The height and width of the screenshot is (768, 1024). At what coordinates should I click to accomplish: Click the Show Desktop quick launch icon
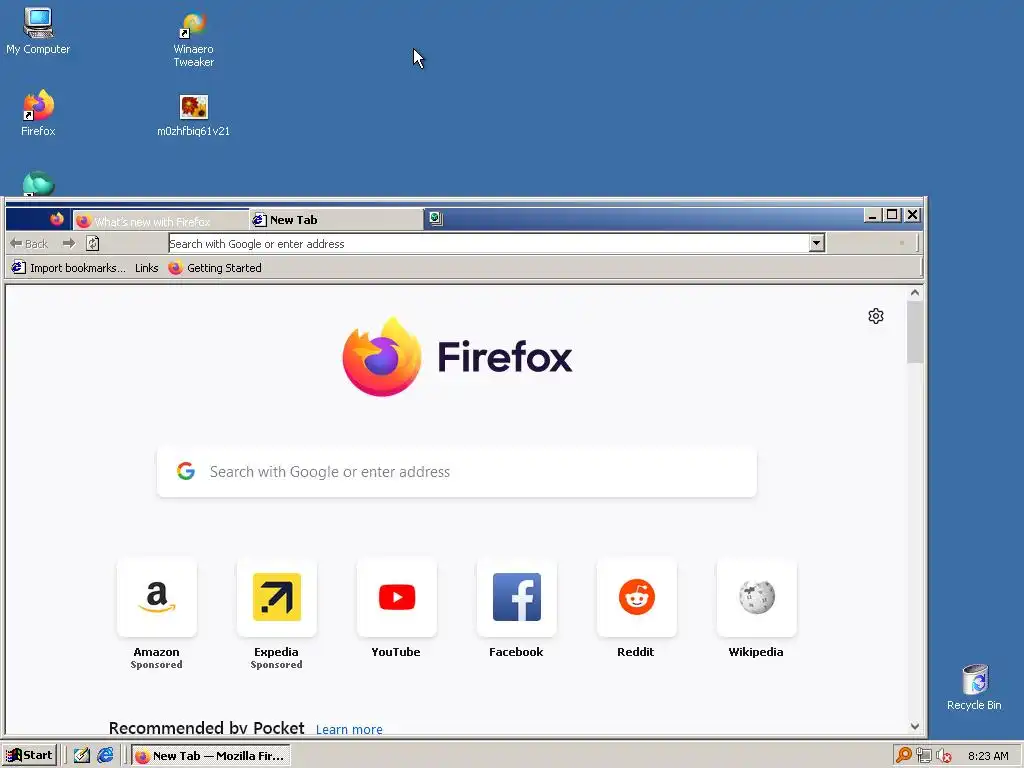pos(82,756)
